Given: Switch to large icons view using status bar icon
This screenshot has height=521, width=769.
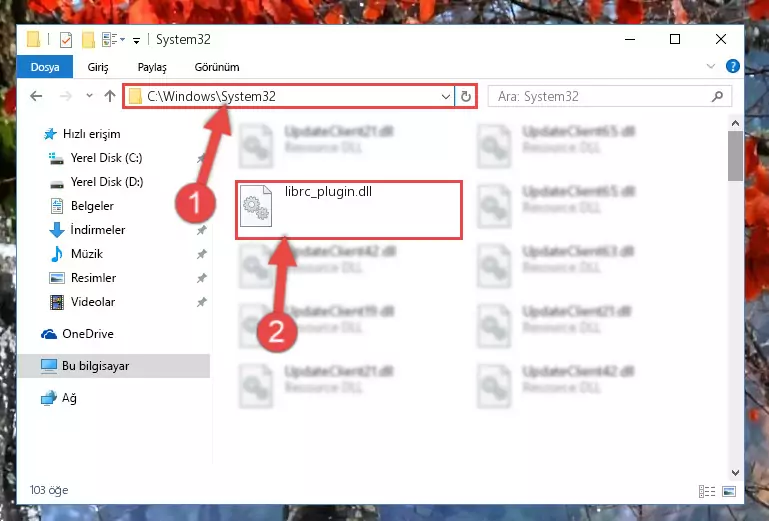Looking at the screenshot, I should tap(729, 491).
